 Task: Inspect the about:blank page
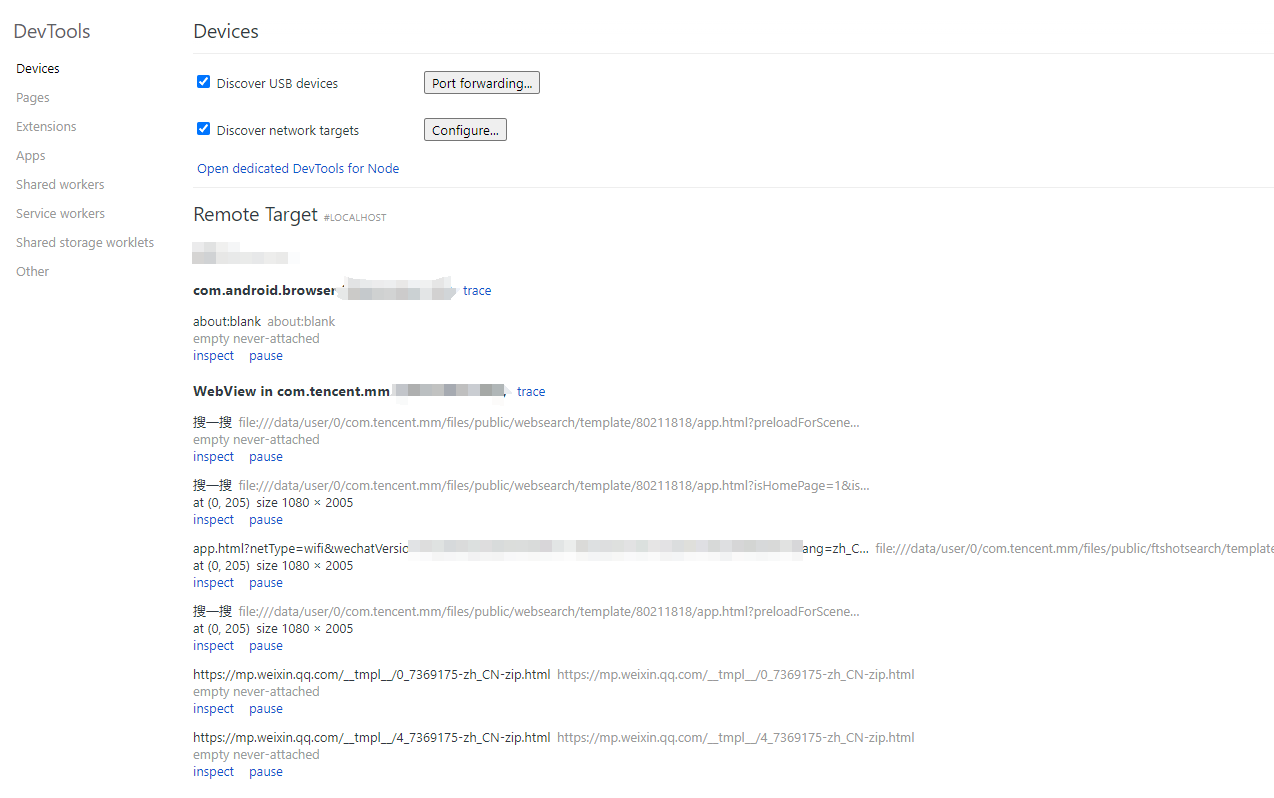[x=213, y=356]
